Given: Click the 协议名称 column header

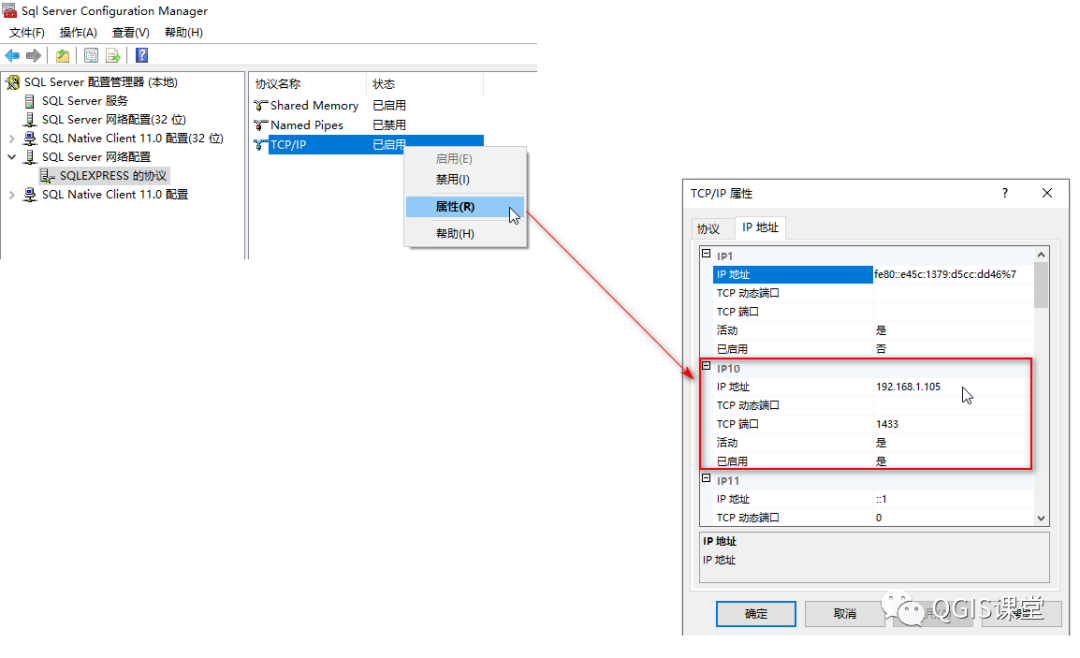Looking at the screenshot, I should point(307,84).
